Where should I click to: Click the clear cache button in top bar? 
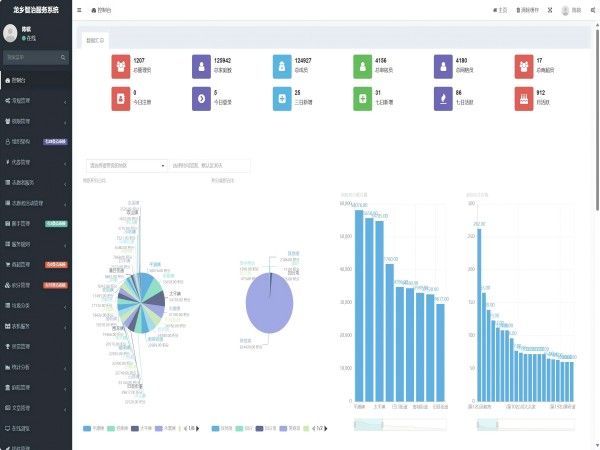[528, 10]
